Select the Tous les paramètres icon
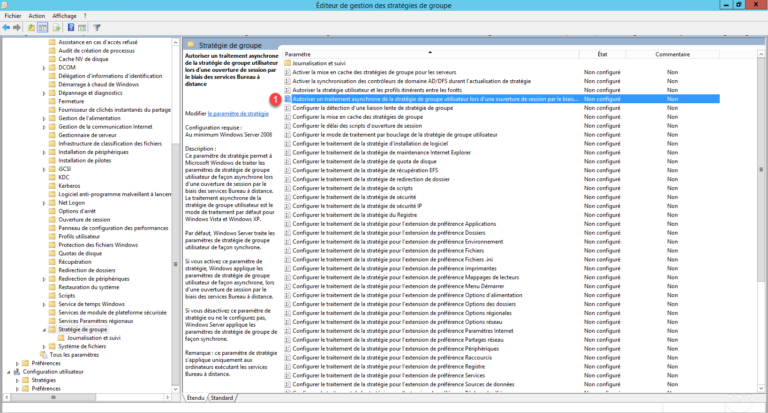Image resolution: width=768 pixels, height=413 pixels. click(x=43, y=355)
